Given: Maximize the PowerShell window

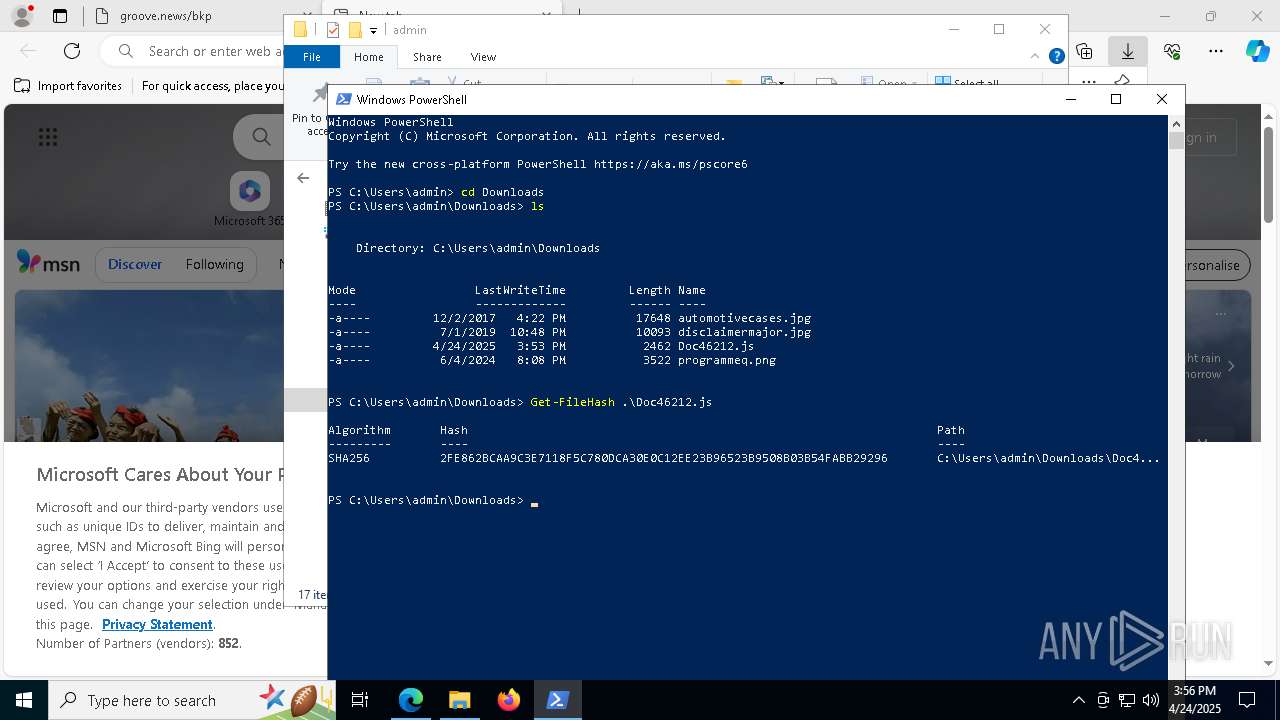Looking at the screenshot, I should tap(1116, 99).
